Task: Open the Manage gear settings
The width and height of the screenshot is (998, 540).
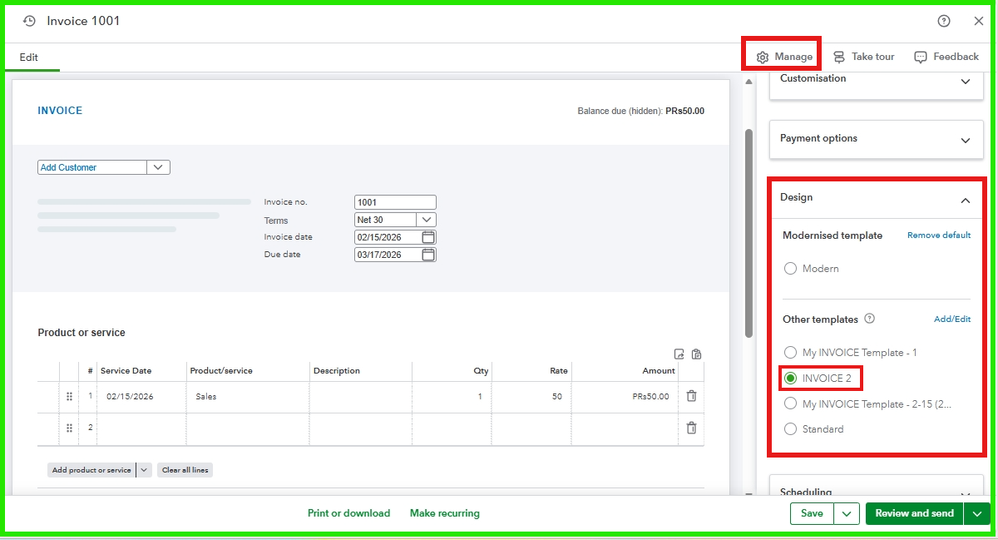Action: [784, 57]
